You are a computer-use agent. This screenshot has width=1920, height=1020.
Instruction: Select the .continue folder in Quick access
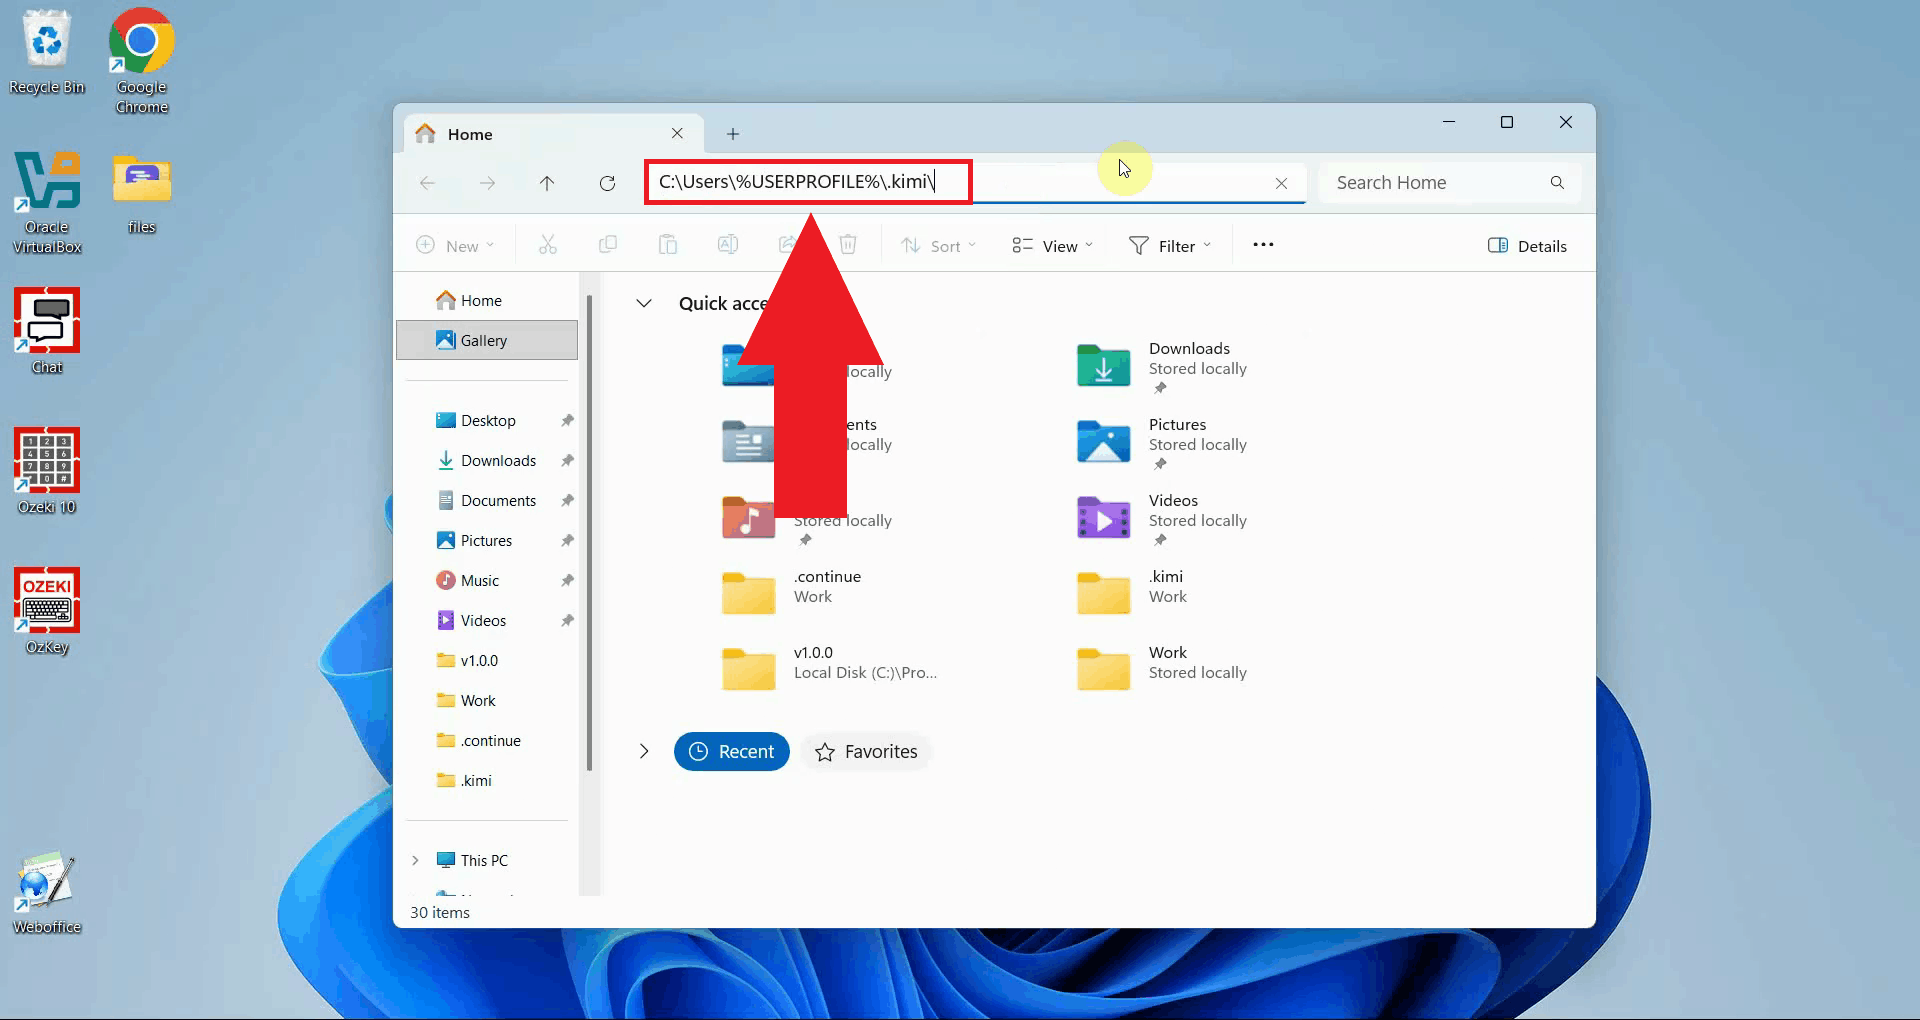pos(792,592)
